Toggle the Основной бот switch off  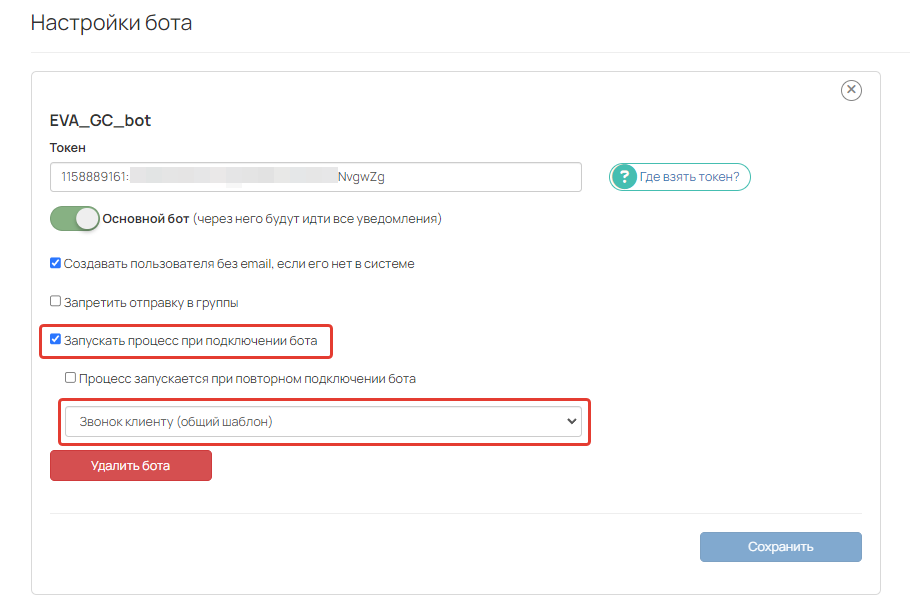click(x=74, y=219)
